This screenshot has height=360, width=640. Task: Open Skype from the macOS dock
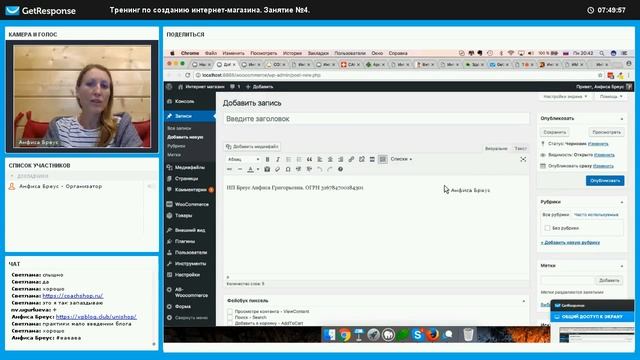coord(417,335)
